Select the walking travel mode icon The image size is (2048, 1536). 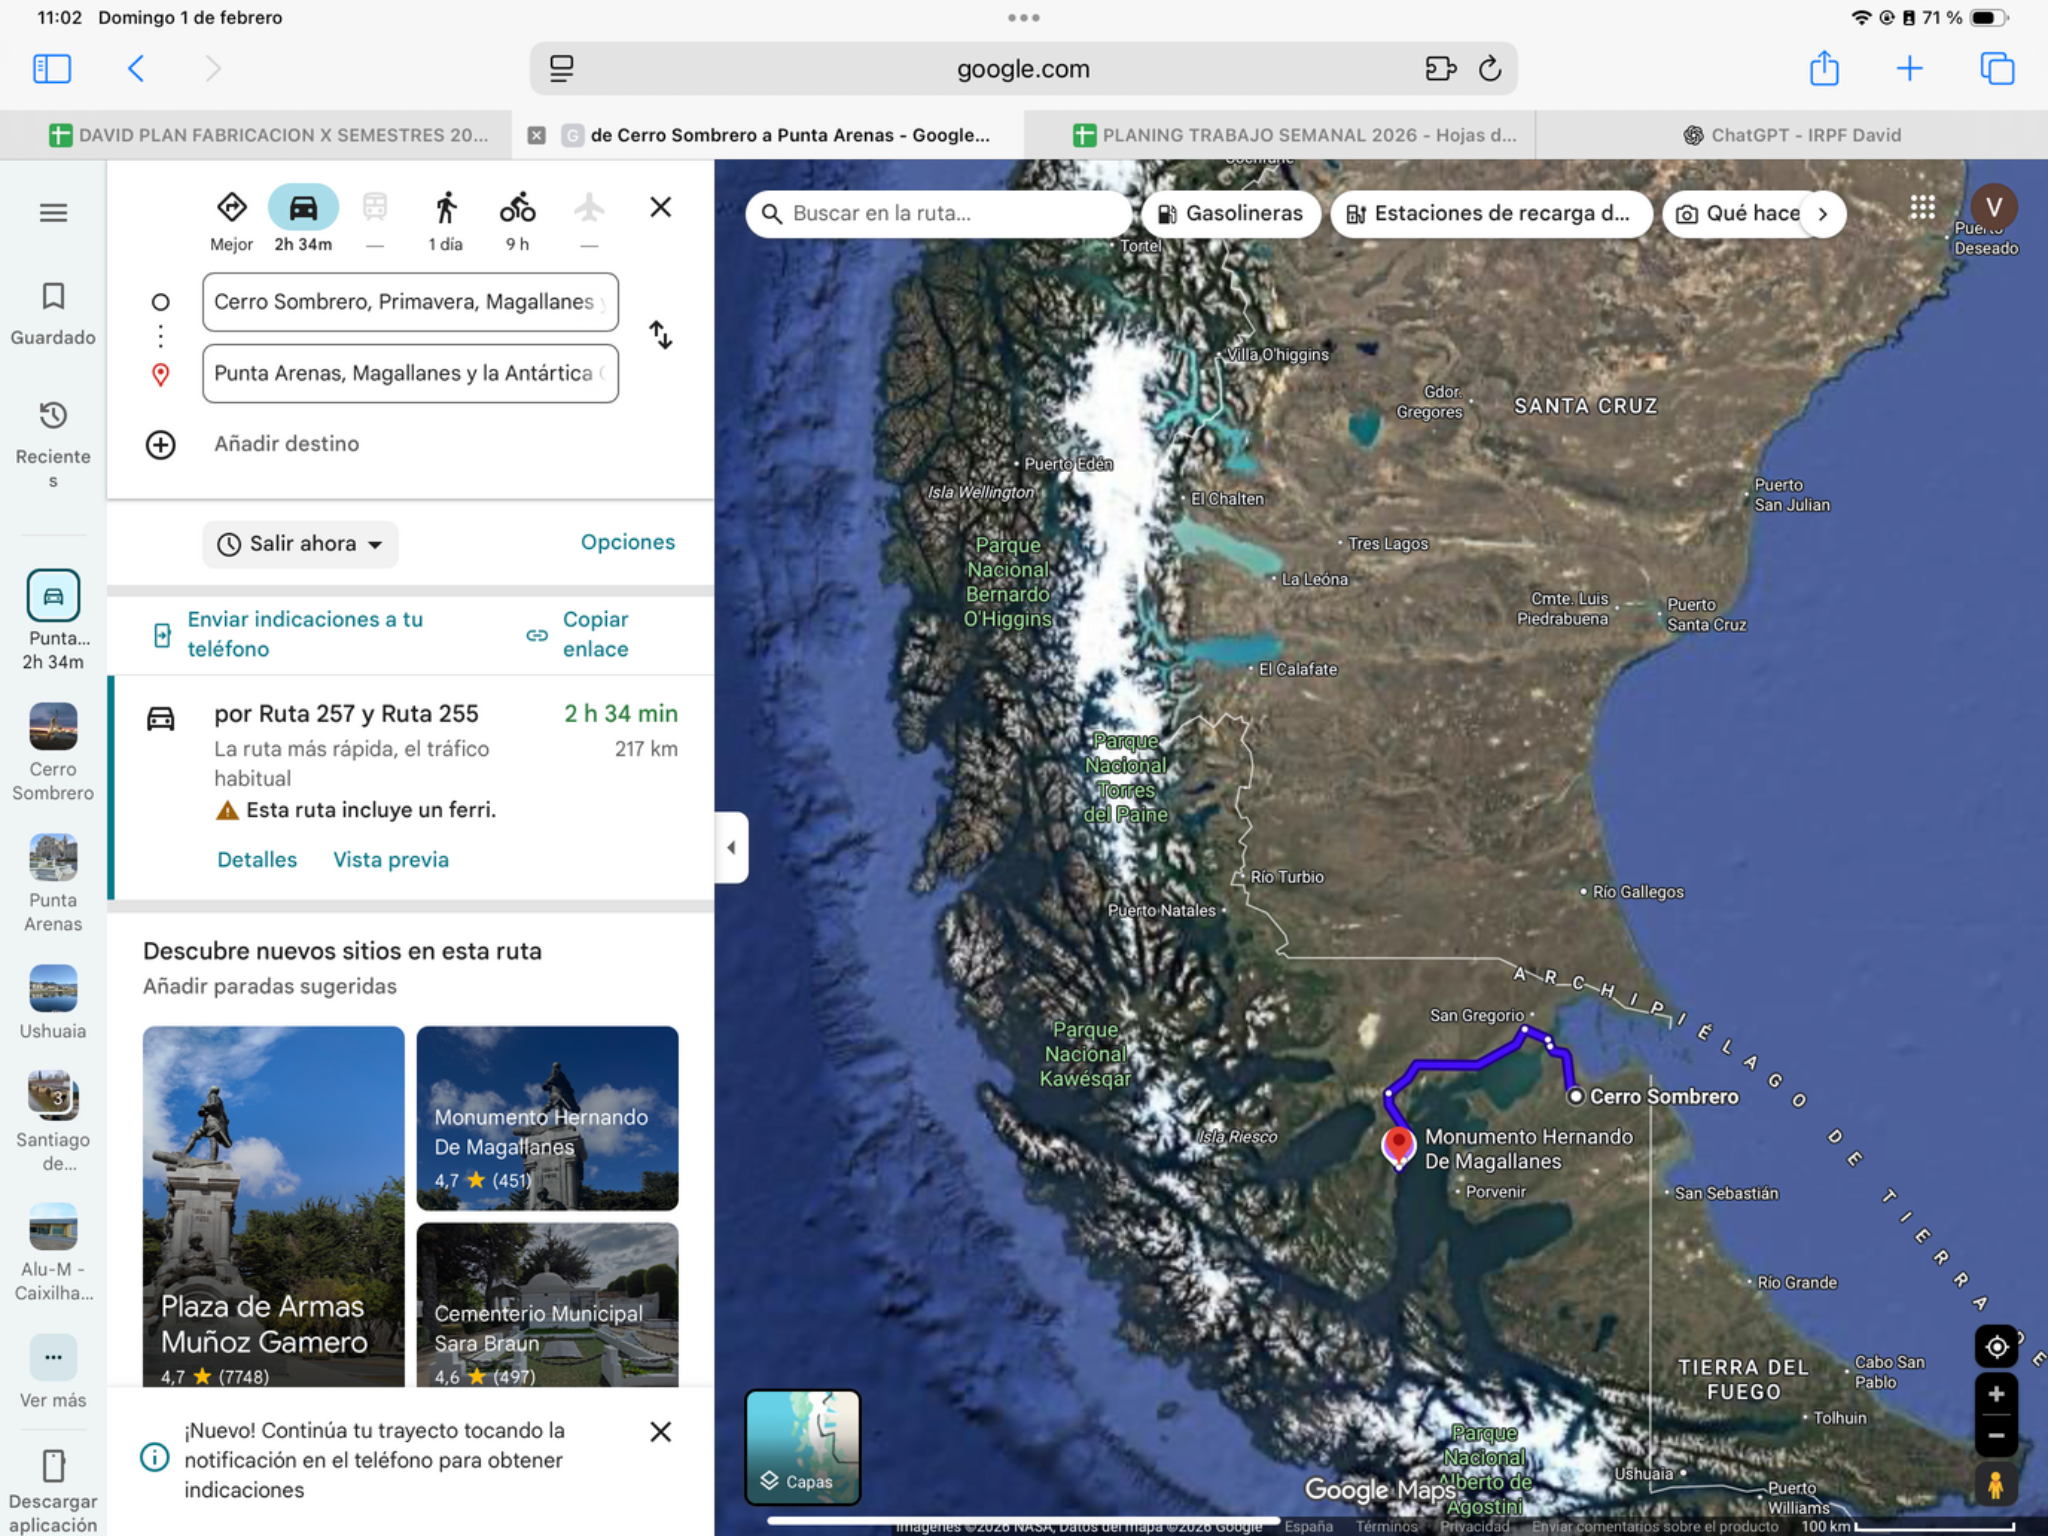click(x=446, y=208)
